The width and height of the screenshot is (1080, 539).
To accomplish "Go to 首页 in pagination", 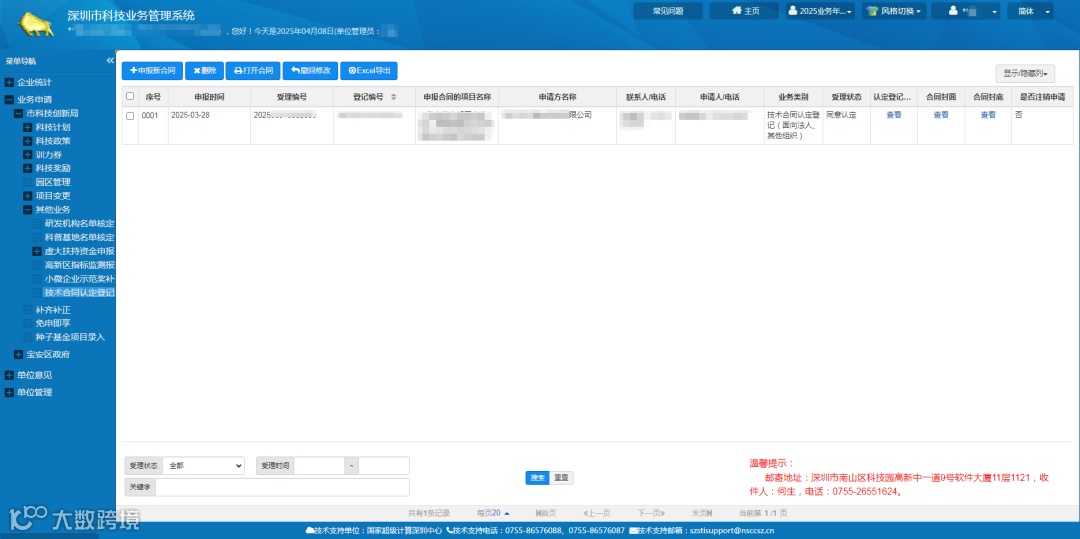I will point(546,513).
